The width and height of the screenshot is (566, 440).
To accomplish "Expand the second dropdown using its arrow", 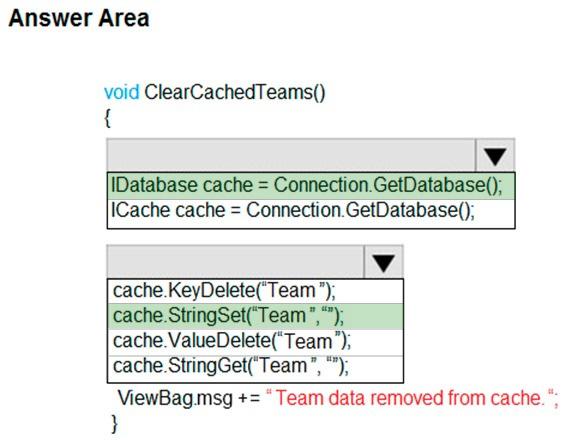I will tap(383, 262).
